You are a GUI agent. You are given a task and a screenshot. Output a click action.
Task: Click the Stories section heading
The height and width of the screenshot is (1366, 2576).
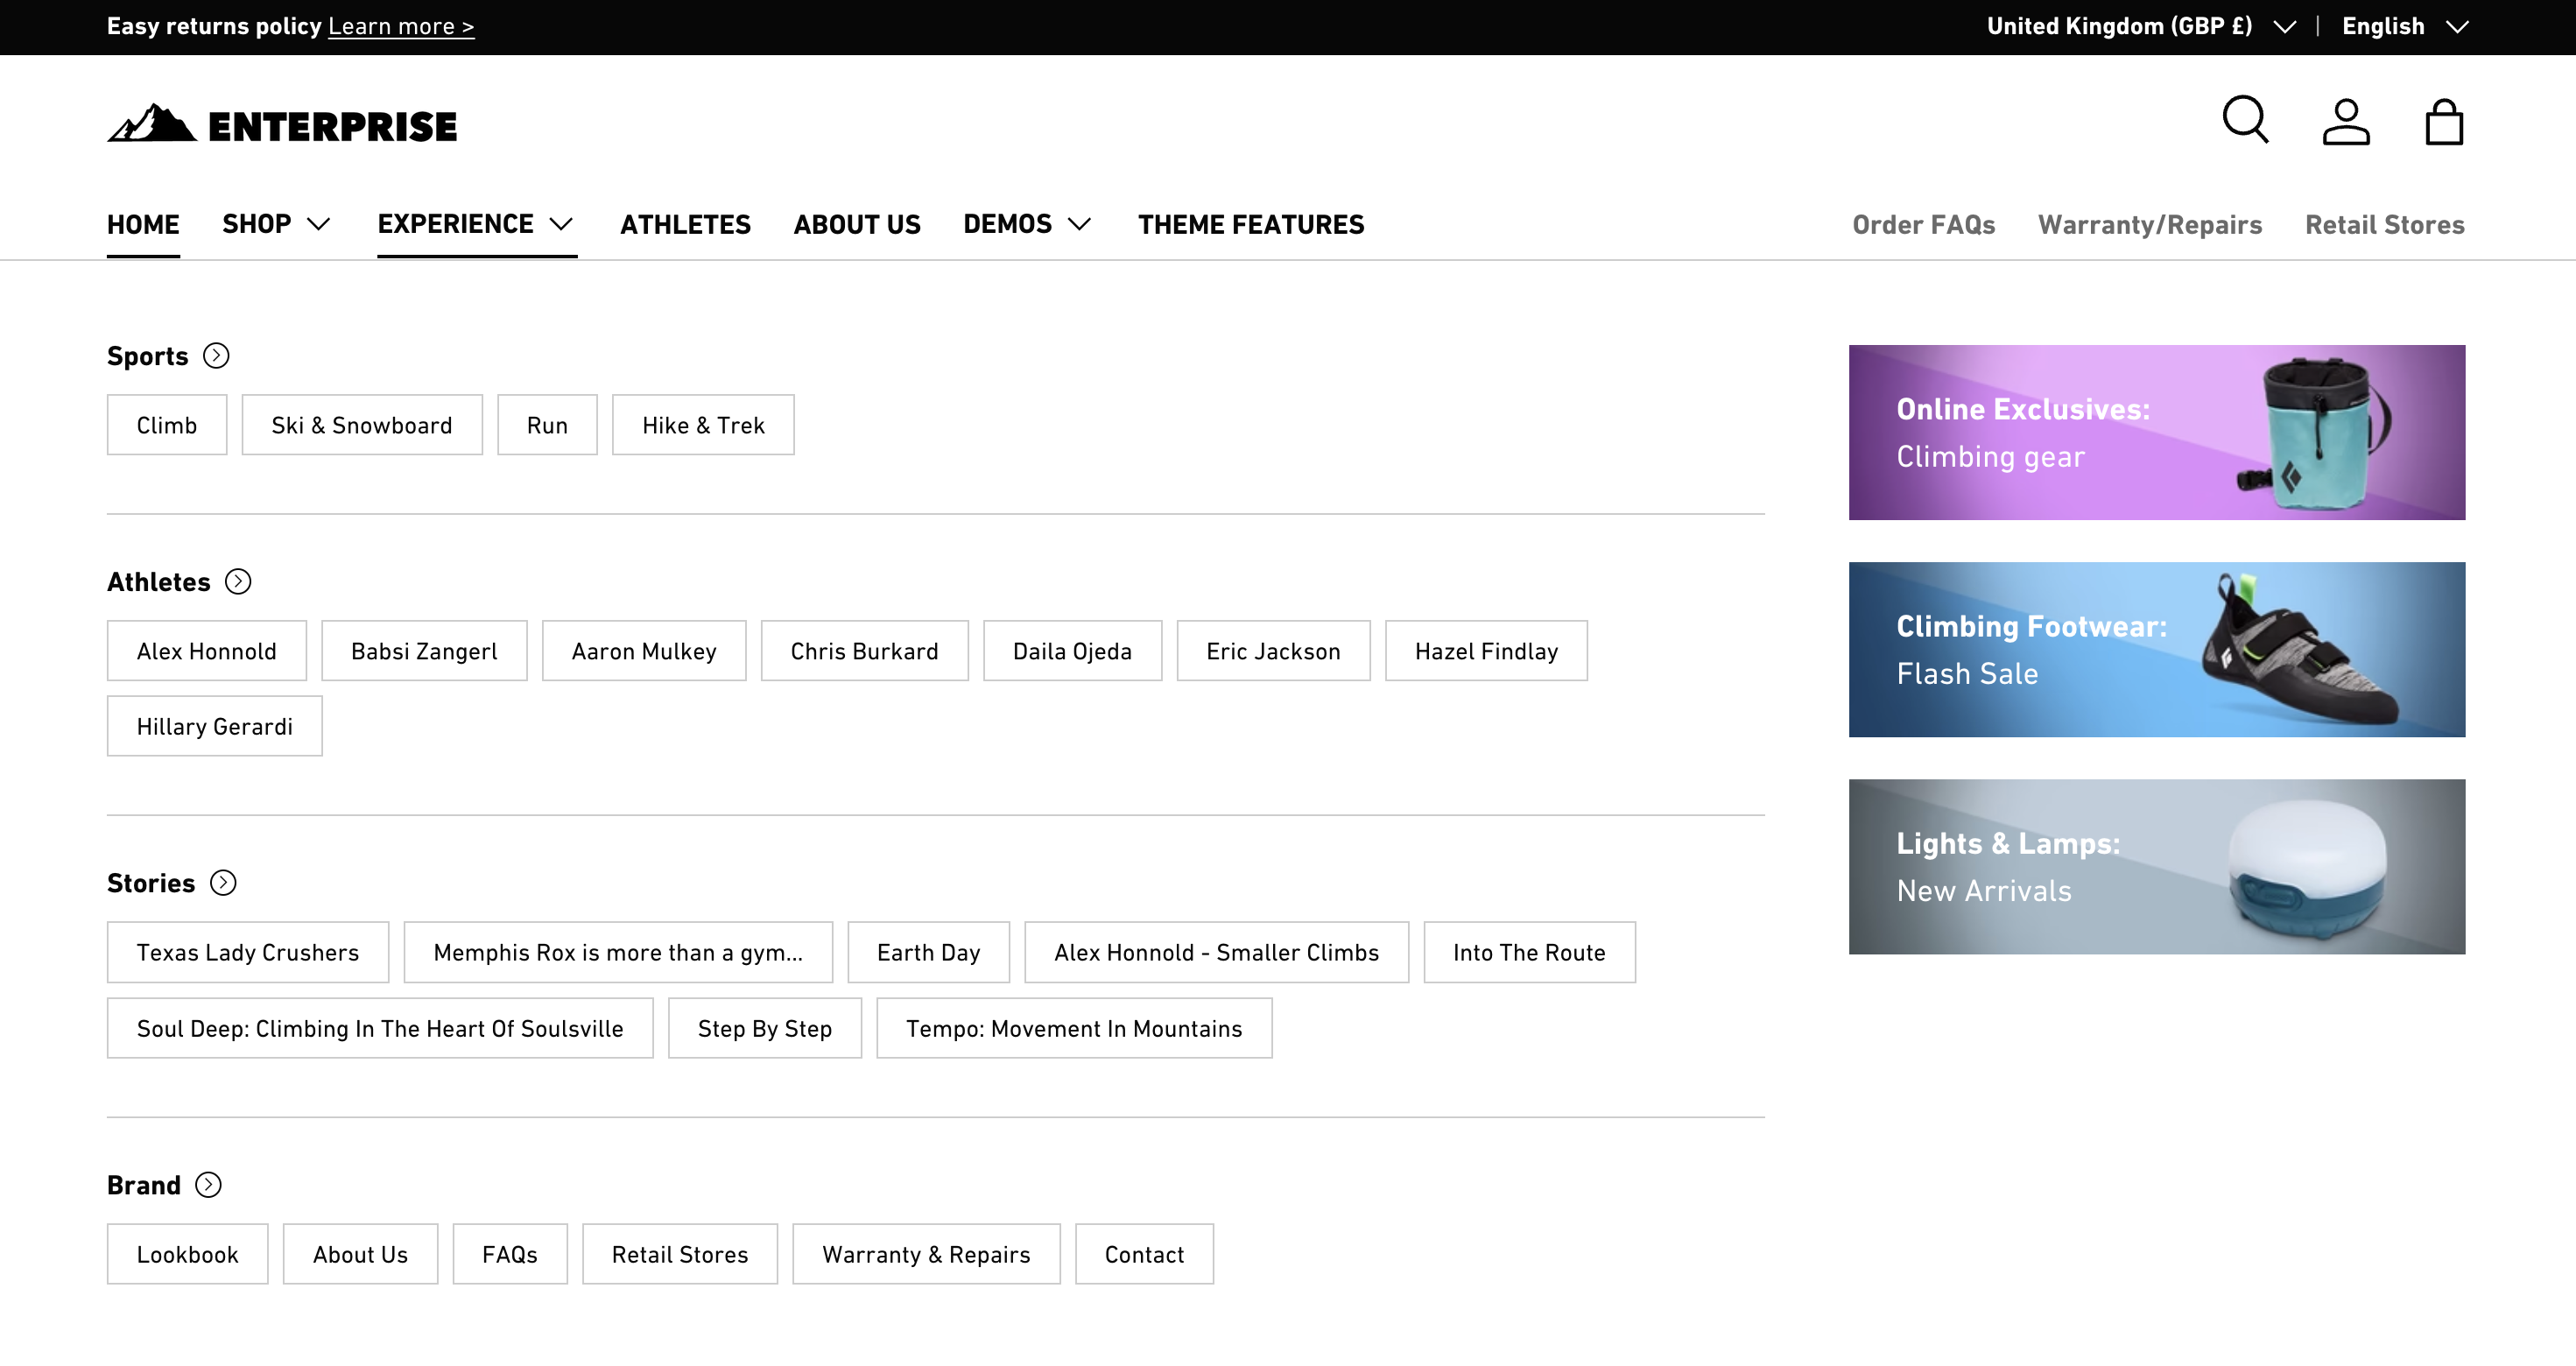point(151,883)
